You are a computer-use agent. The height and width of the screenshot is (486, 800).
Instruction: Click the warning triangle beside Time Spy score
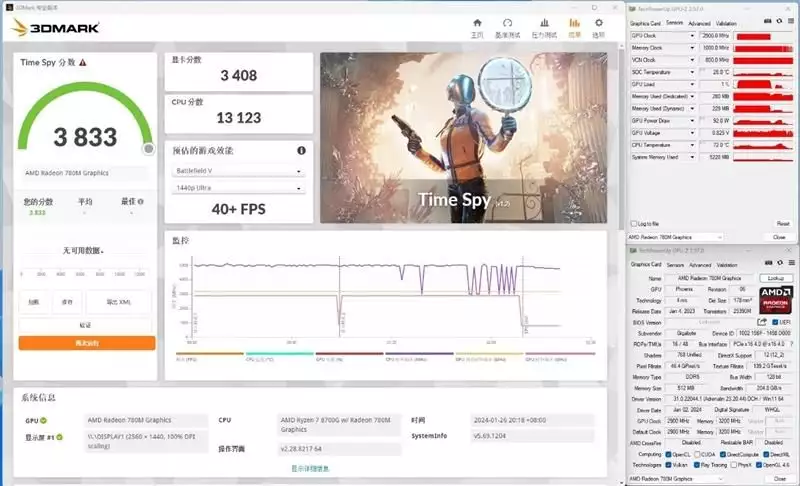(x=83, y=63)
